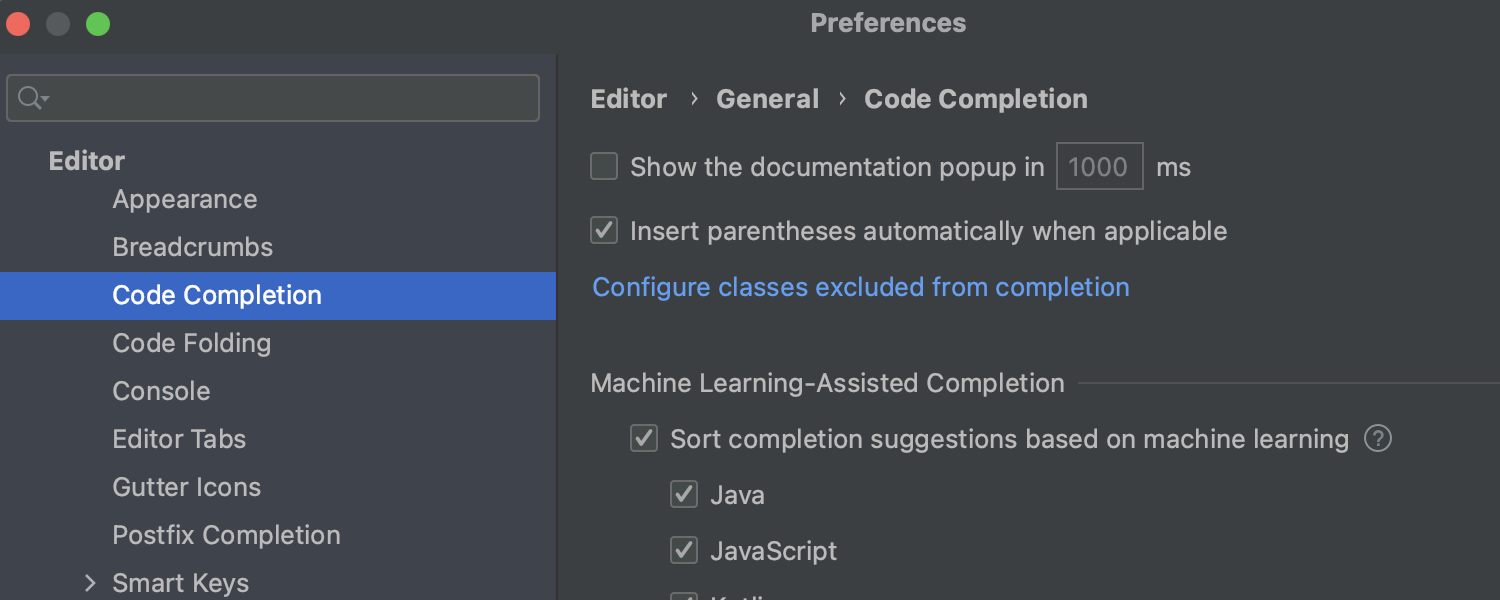Click the Editor breadcrumb in header

[629, 100]
